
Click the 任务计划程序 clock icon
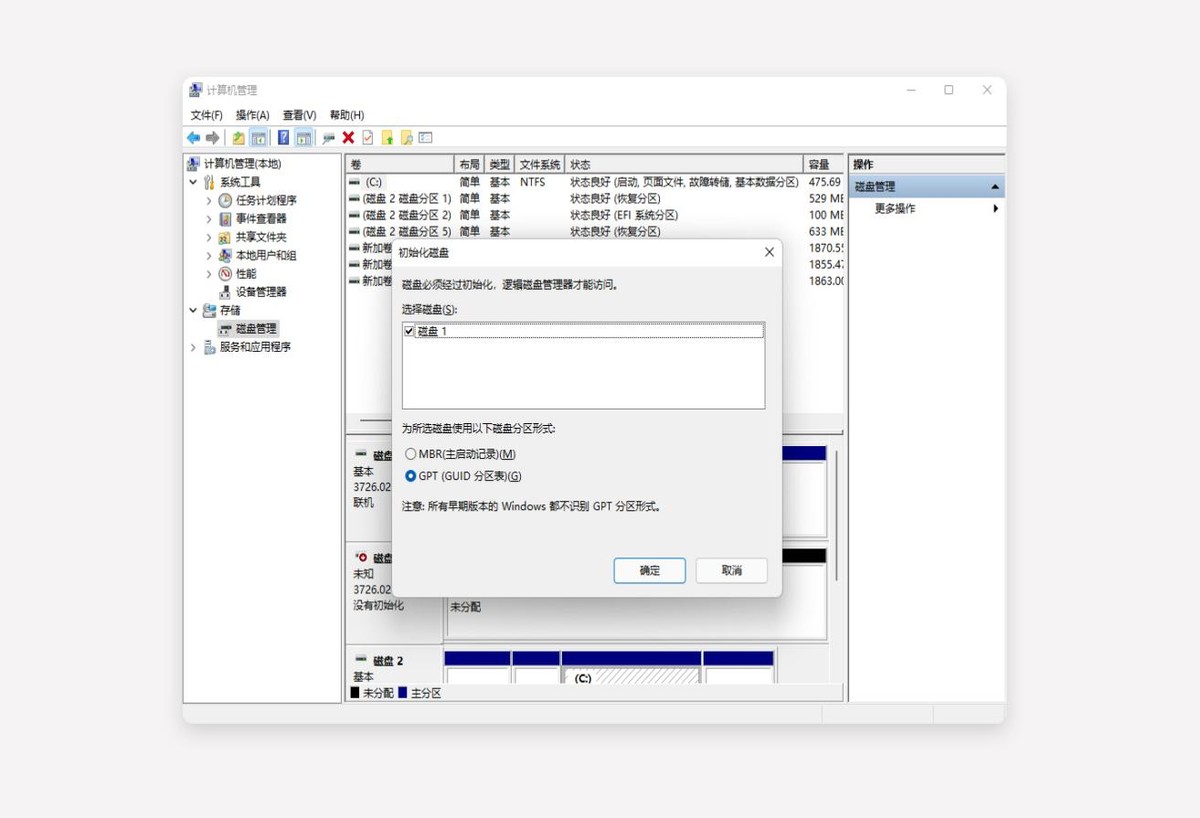(225, 200)
